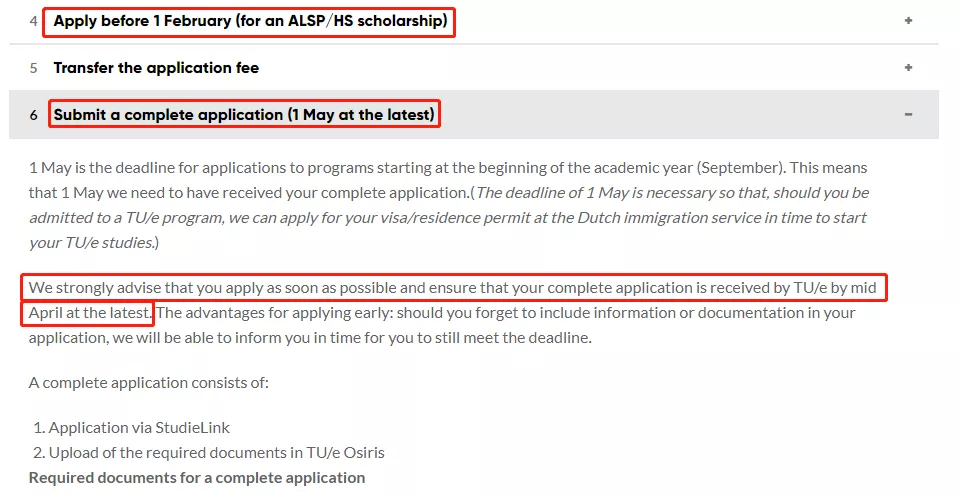Image resolution: width=961 pixels, height=498 pixels.
Task: Click the "still meet the deadline" phrase
Action: [510, 337]
